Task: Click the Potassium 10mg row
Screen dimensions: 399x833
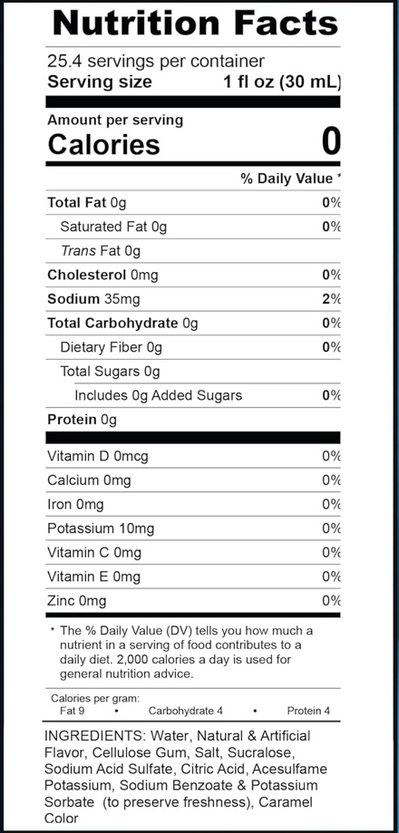Action: 193,529
